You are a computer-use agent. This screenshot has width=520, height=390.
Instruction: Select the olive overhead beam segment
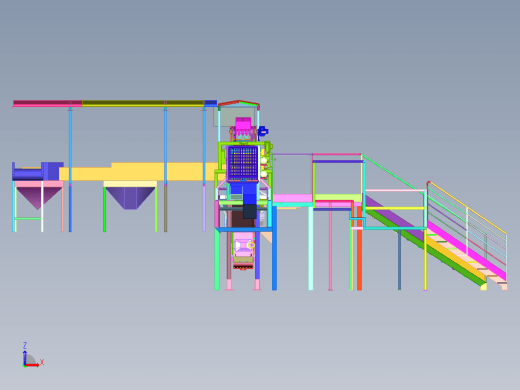(x=143, y=103)
